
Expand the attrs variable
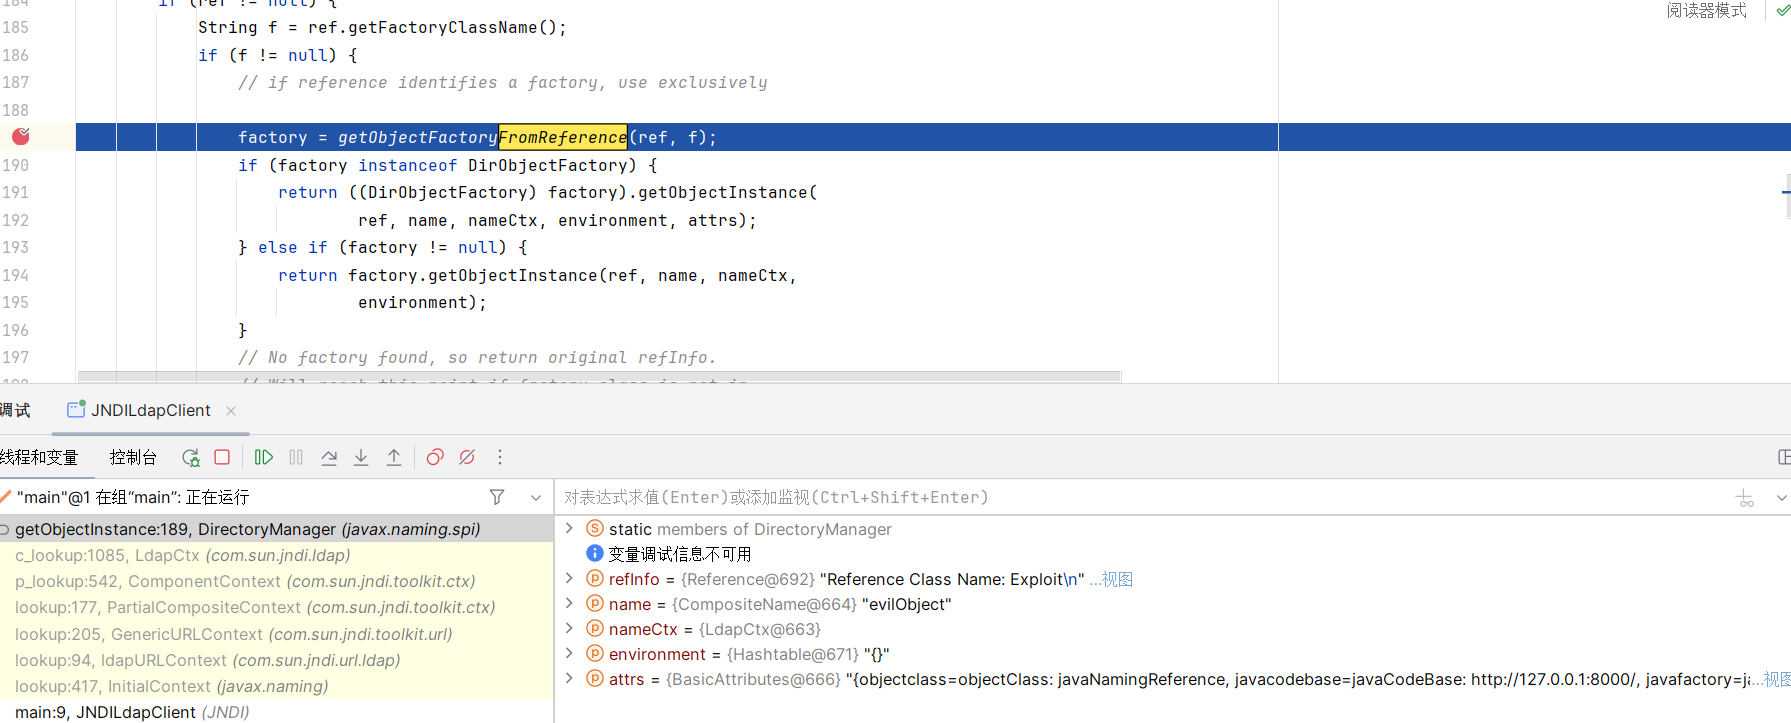point(569,678)
